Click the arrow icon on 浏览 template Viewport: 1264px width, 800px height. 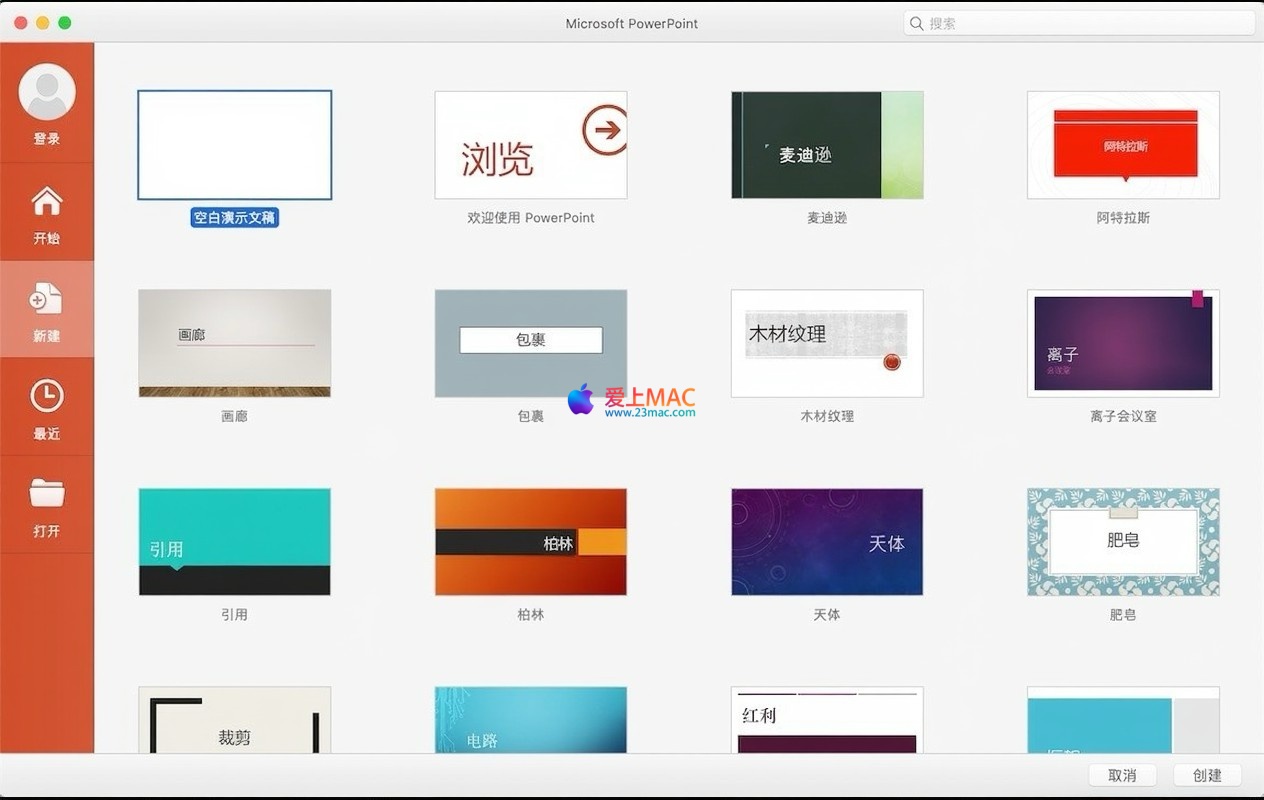pos(605,130)
